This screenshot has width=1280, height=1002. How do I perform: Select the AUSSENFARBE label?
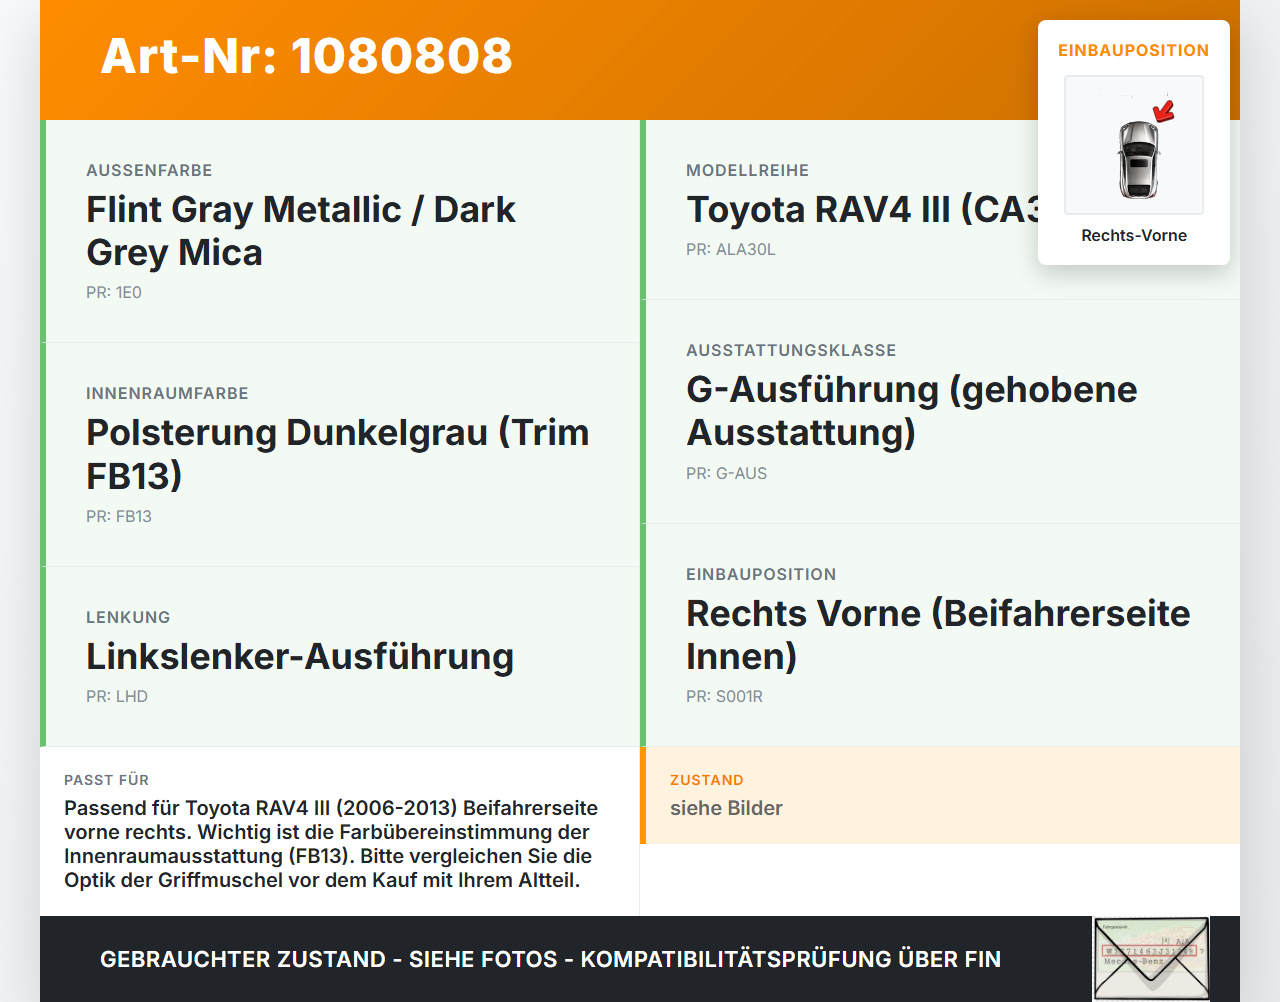coord(149,170)
